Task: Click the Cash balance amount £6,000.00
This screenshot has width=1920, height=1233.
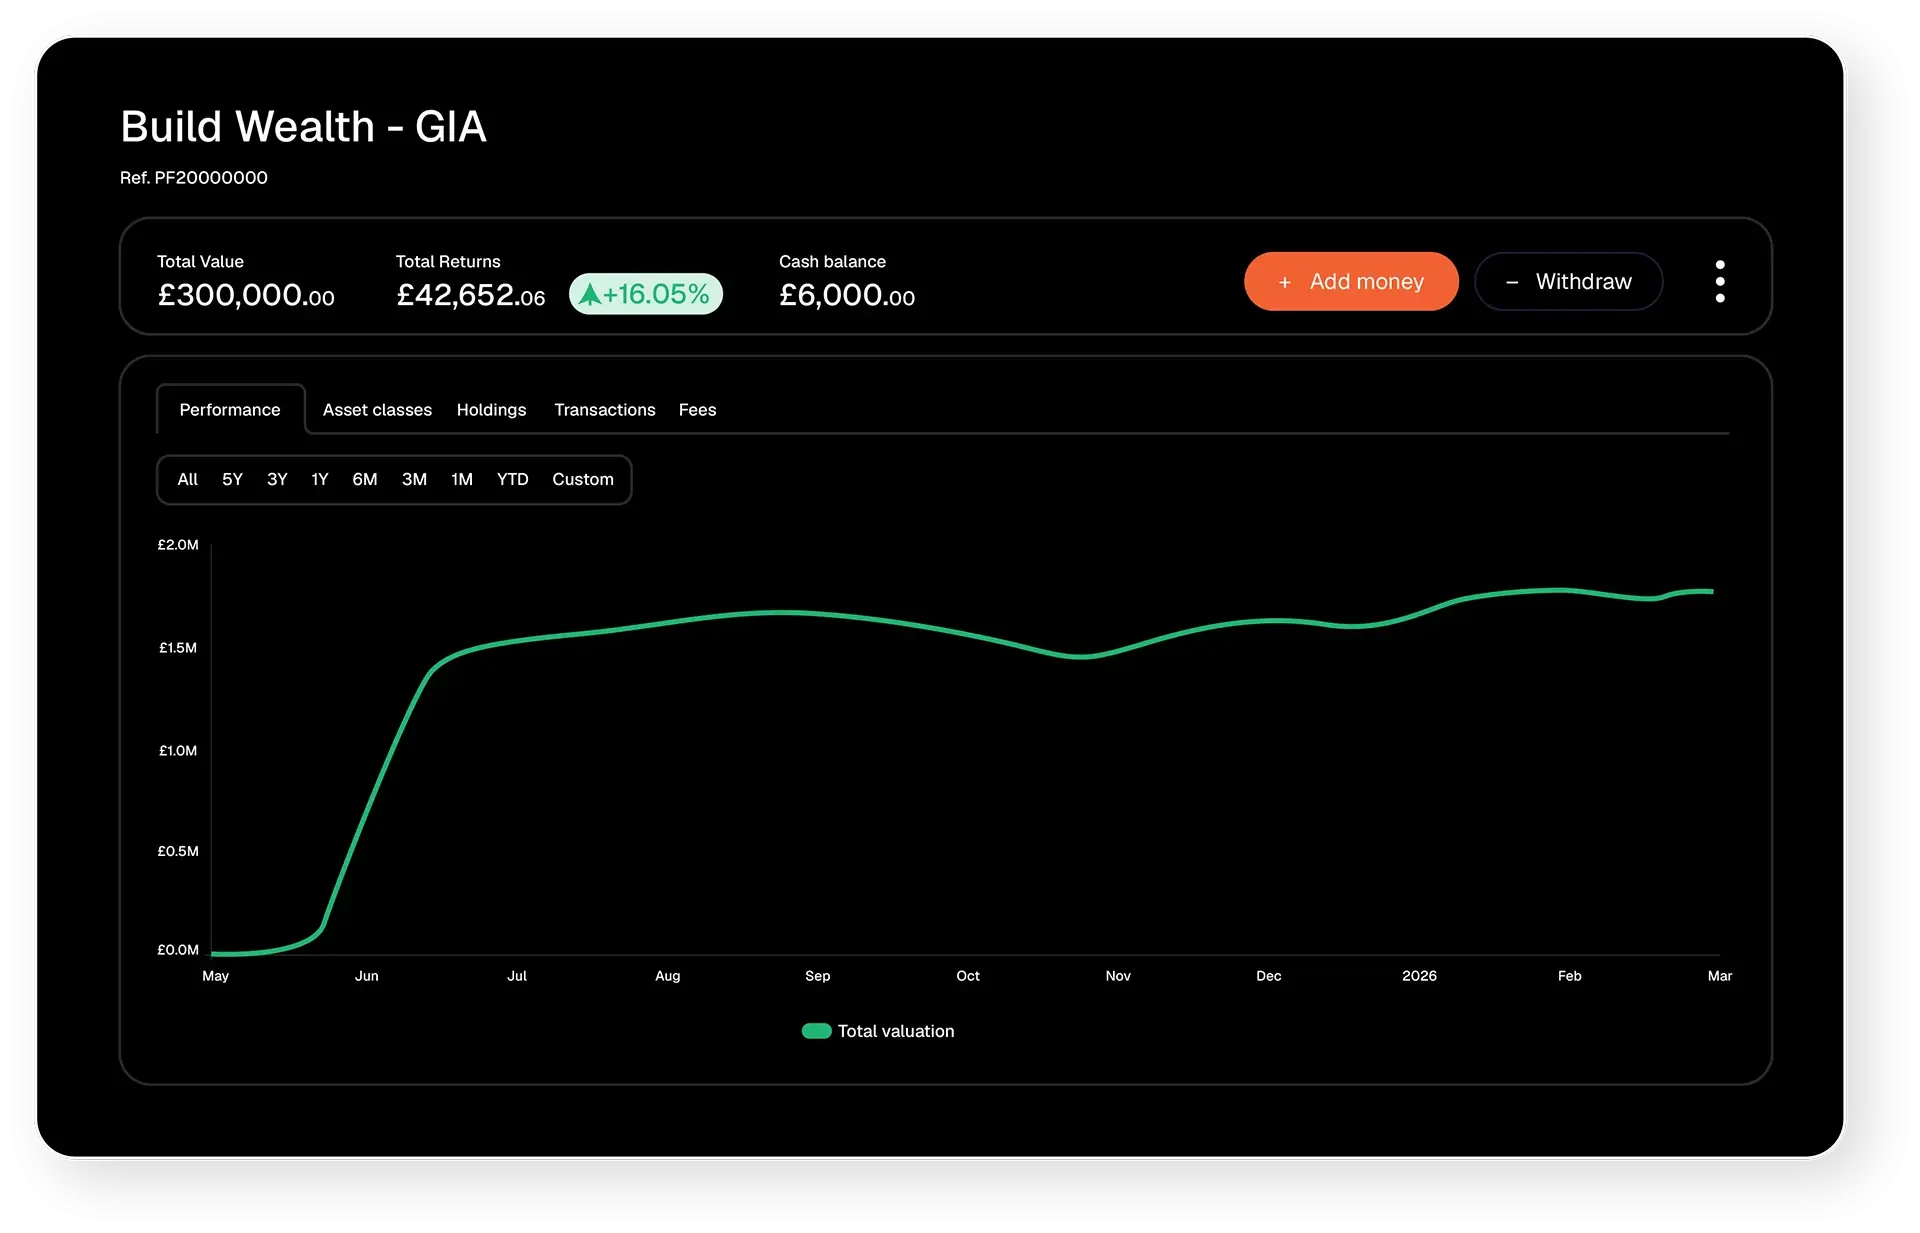Action: pos(847,295)
